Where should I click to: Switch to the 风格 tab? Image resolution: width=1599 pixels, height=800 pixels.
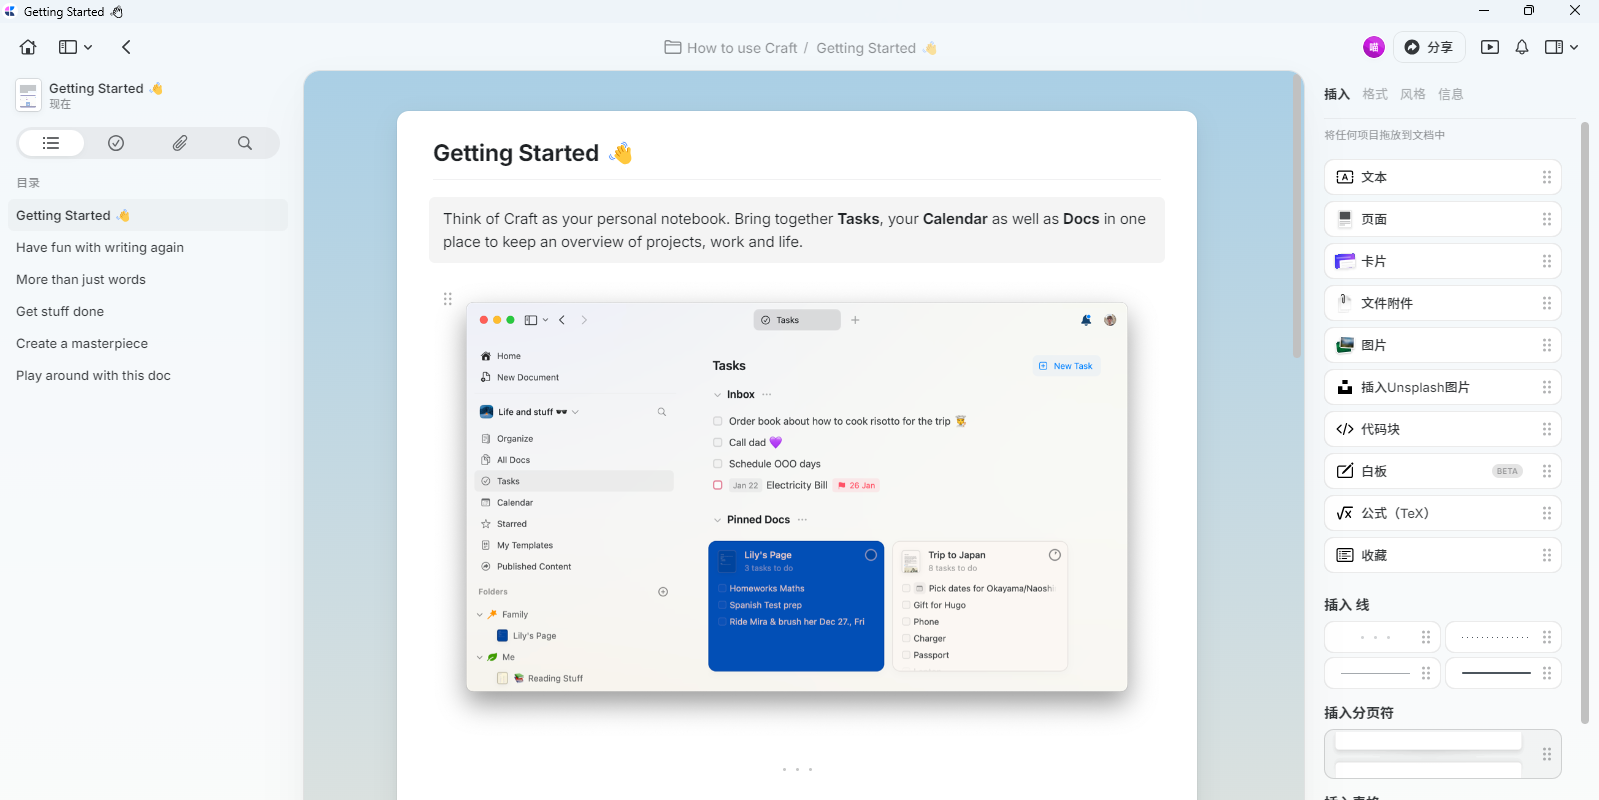[1412, 94]
